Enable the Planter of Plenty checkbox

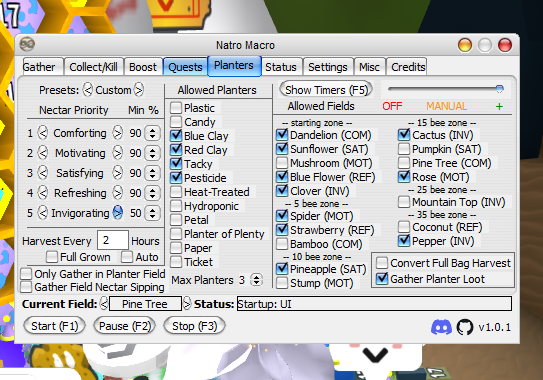coord(176,234)
